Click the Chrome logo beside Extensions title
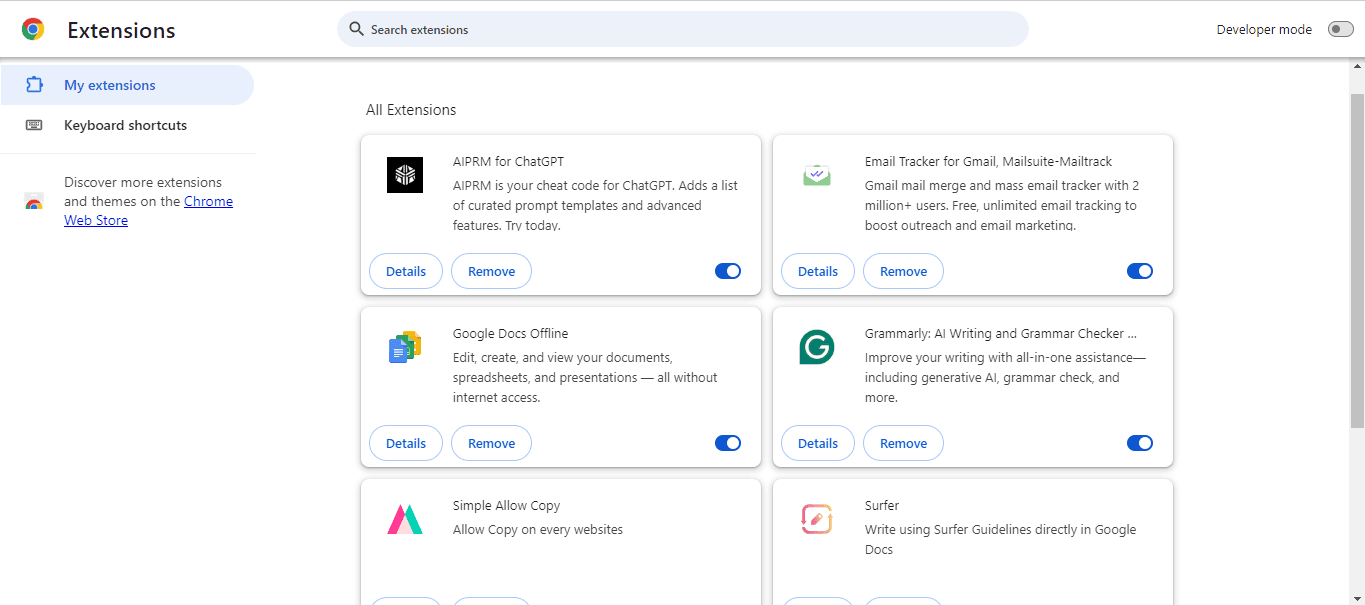This screenshot has height=605, width=1365. tap(33, 30)
